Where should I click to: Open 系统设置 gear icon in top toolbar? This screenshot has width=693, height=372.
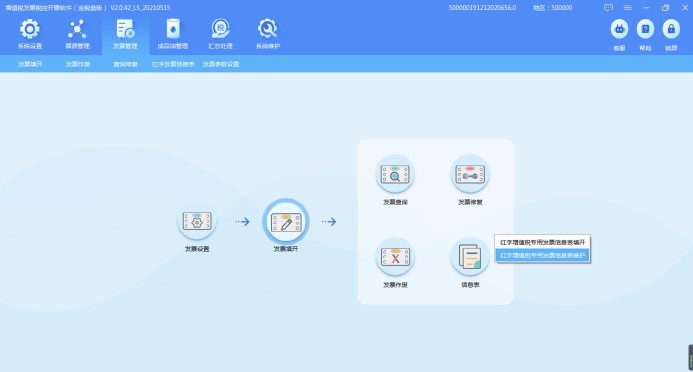(x=30, y=30)
